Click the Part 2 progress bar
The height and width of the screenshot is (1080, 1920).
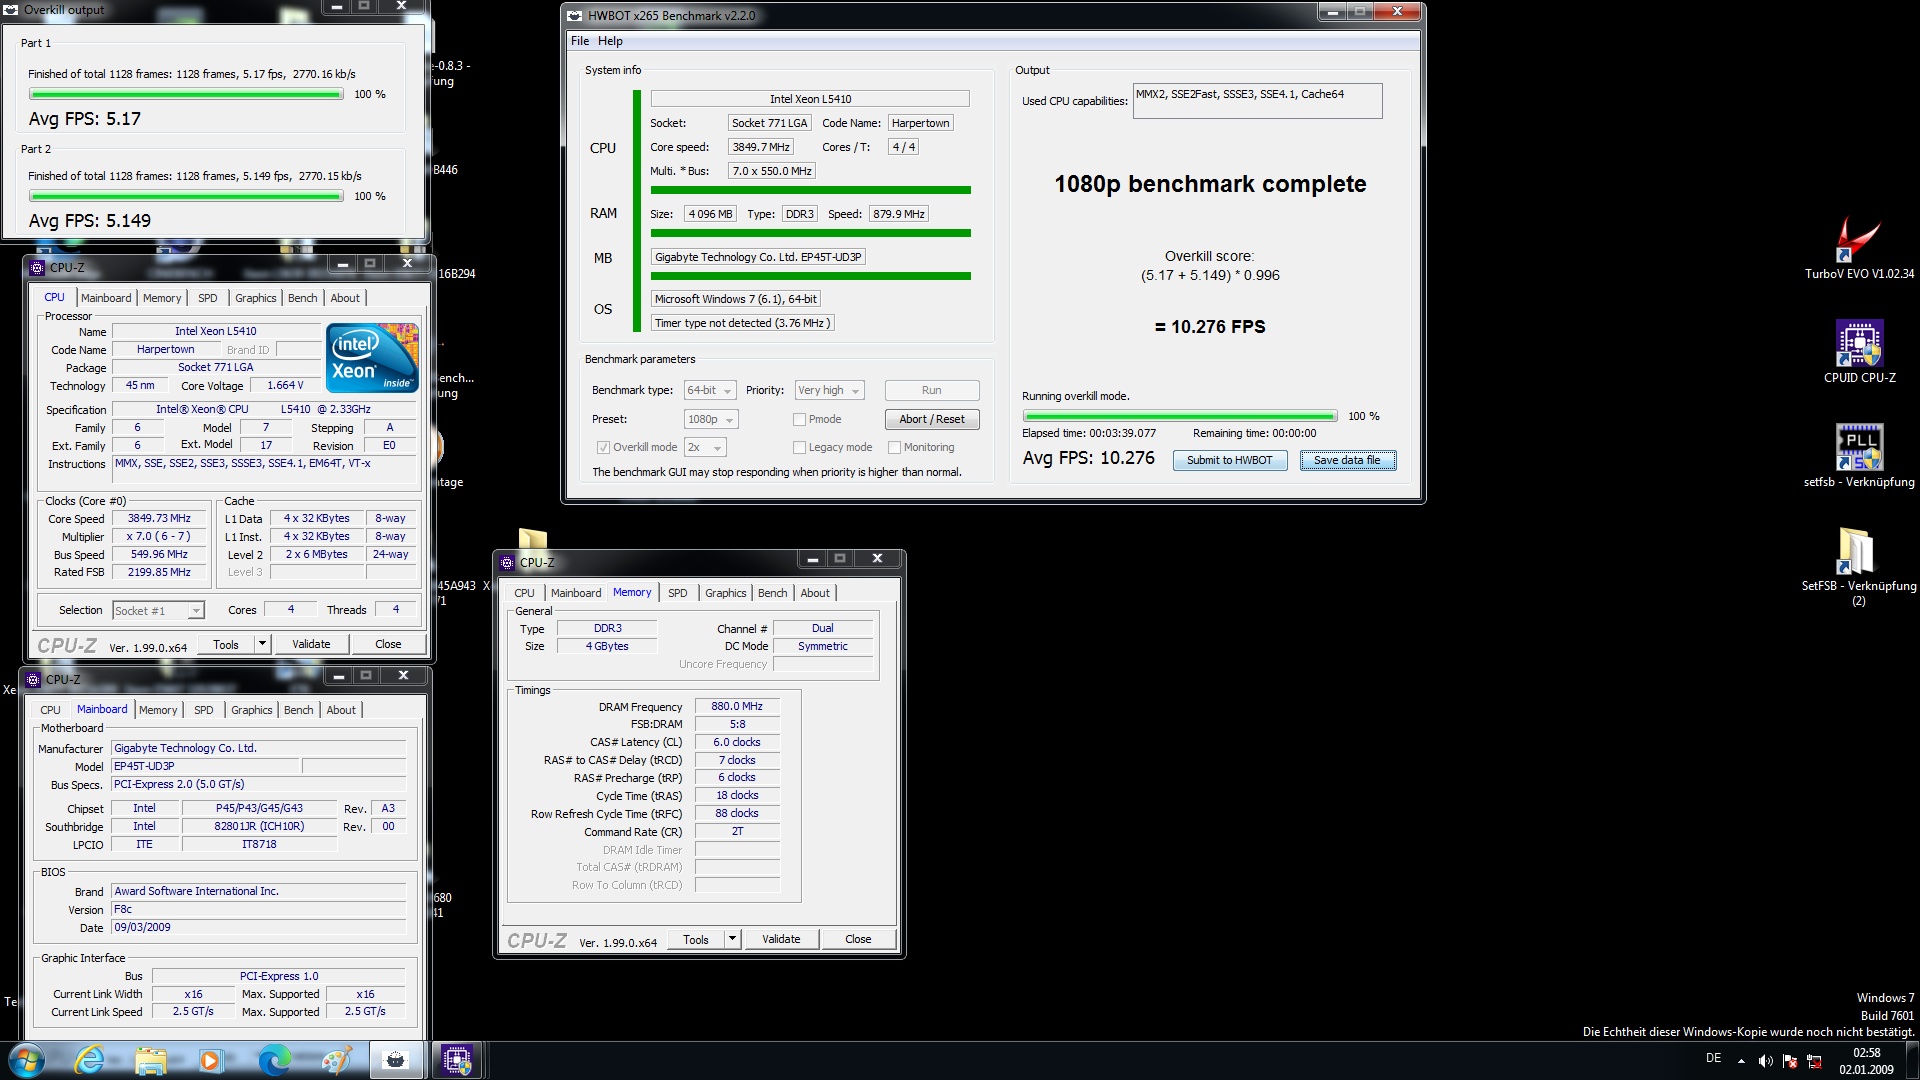point(186,196)
